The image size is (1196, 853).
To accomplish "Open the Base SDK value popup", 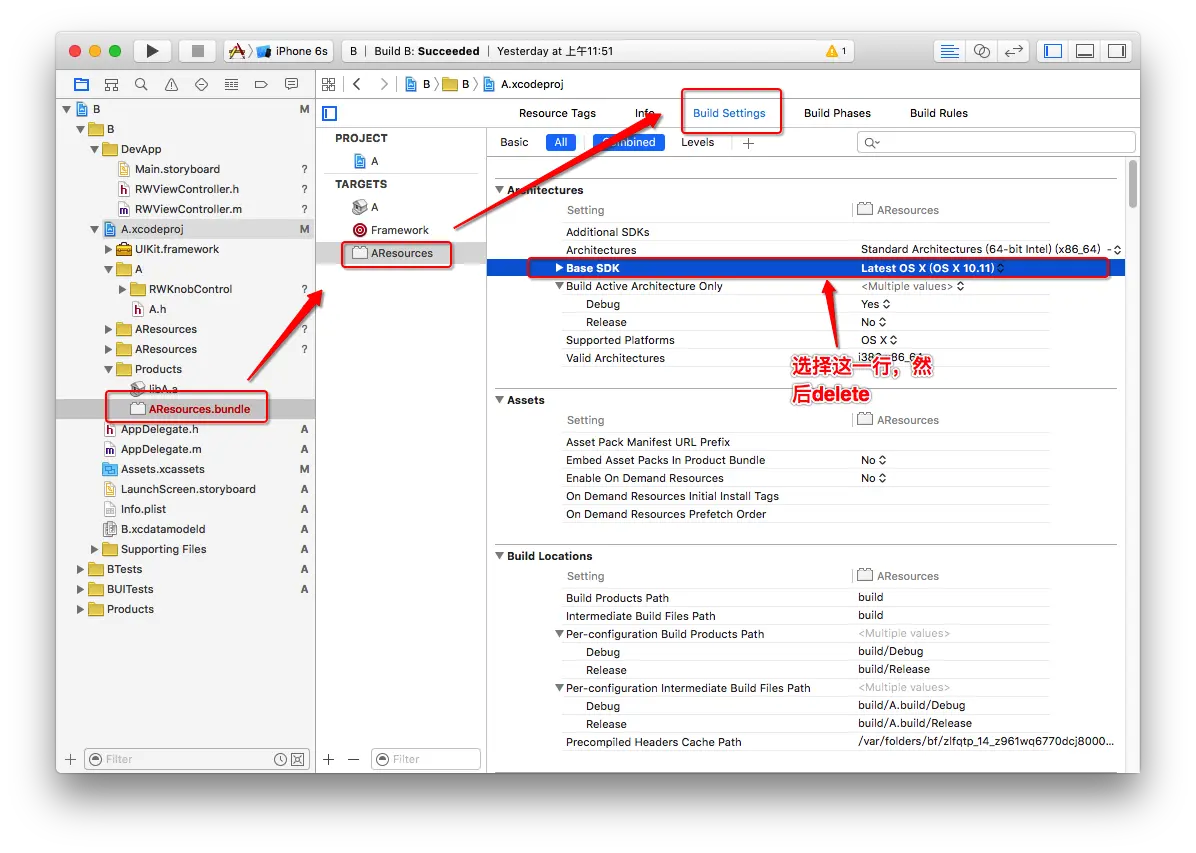I will [x=933, y=268].
